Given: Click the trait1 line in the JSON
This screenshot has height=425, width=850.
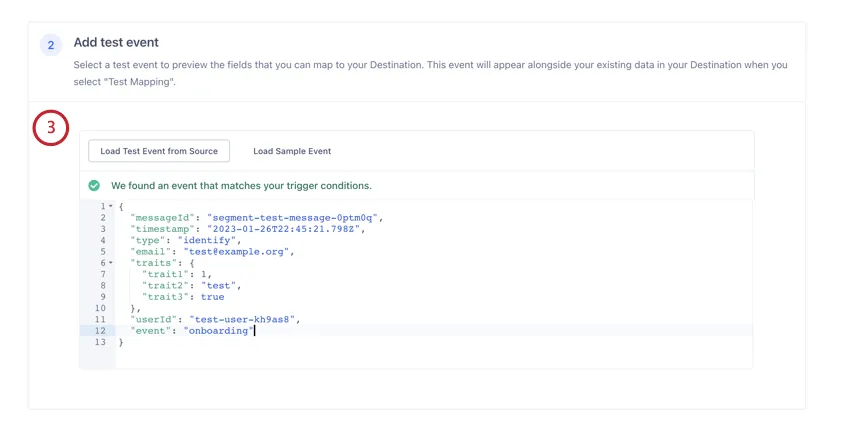Looking at the screenshot, I should click(177, 274).
